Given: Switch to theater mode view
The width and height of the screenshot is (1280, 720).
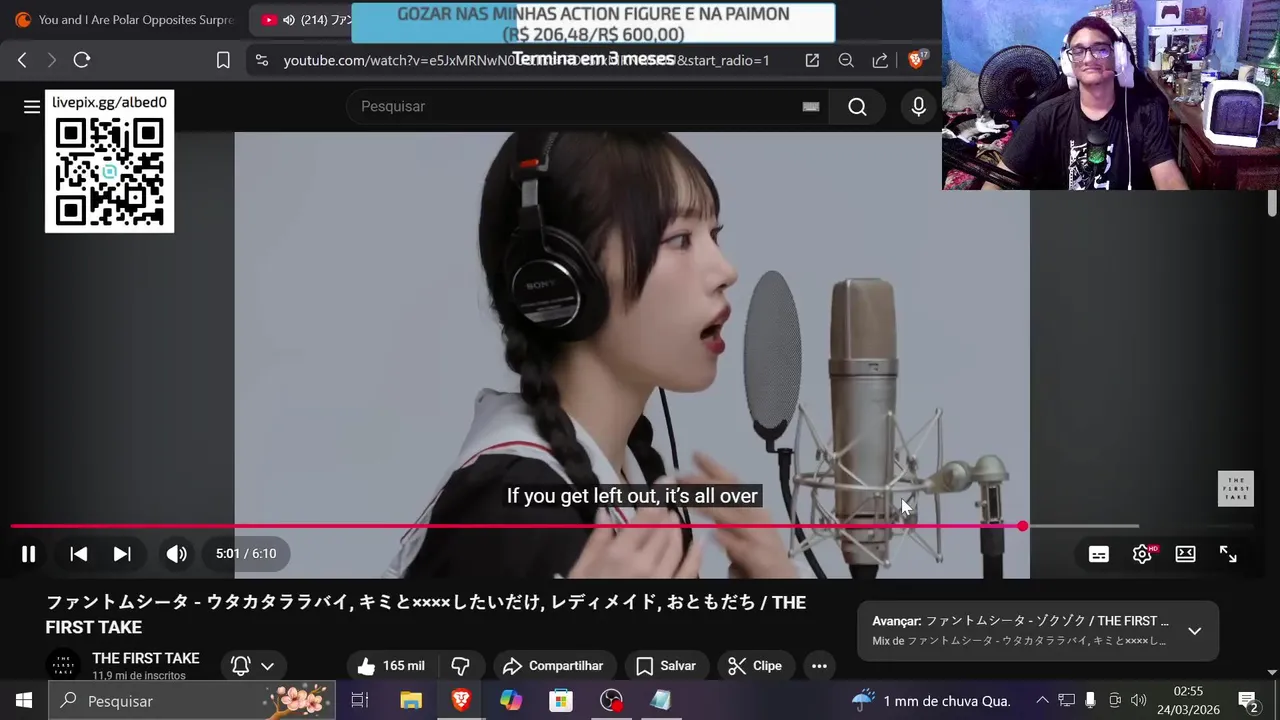Looking at the screenshot, I should point(1186,554).
